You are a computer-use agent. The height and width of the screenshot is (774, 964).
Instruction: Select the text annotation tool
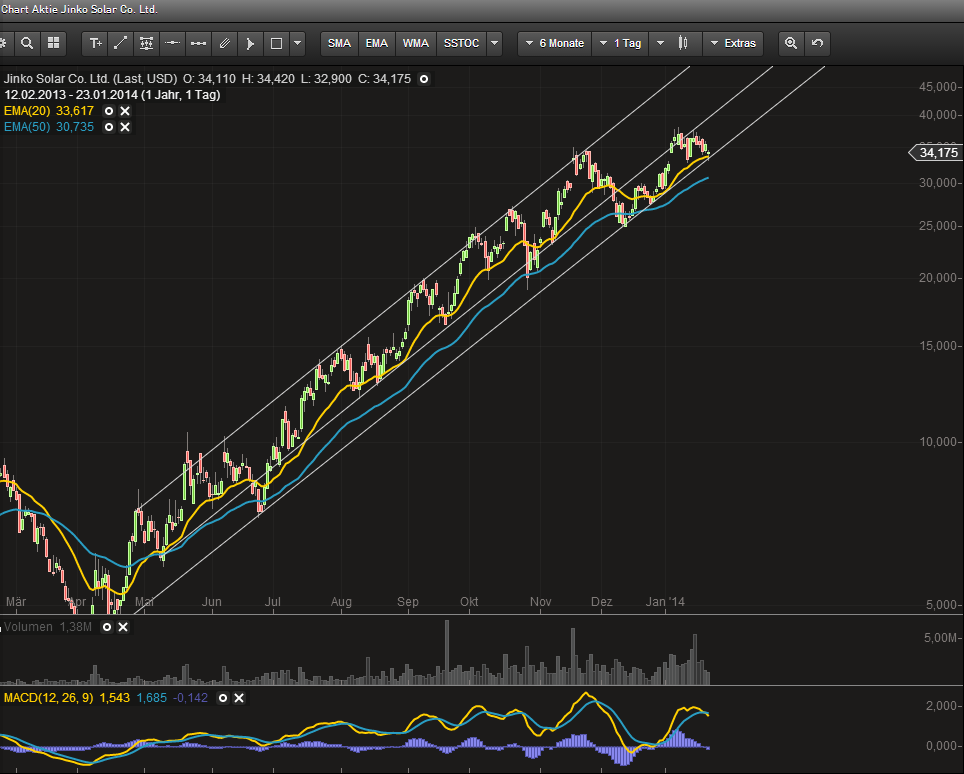tap(95, 43)
